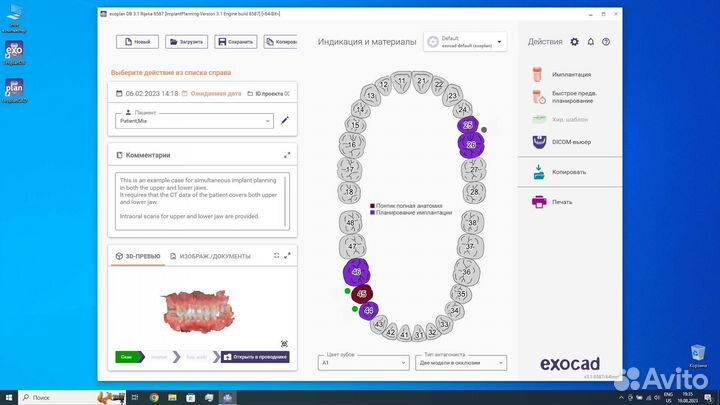Image resolution: width=720 pixels, height=405 pixels.
Task: Click the Хир. шаблон action icon
Action: coord(539,119)
